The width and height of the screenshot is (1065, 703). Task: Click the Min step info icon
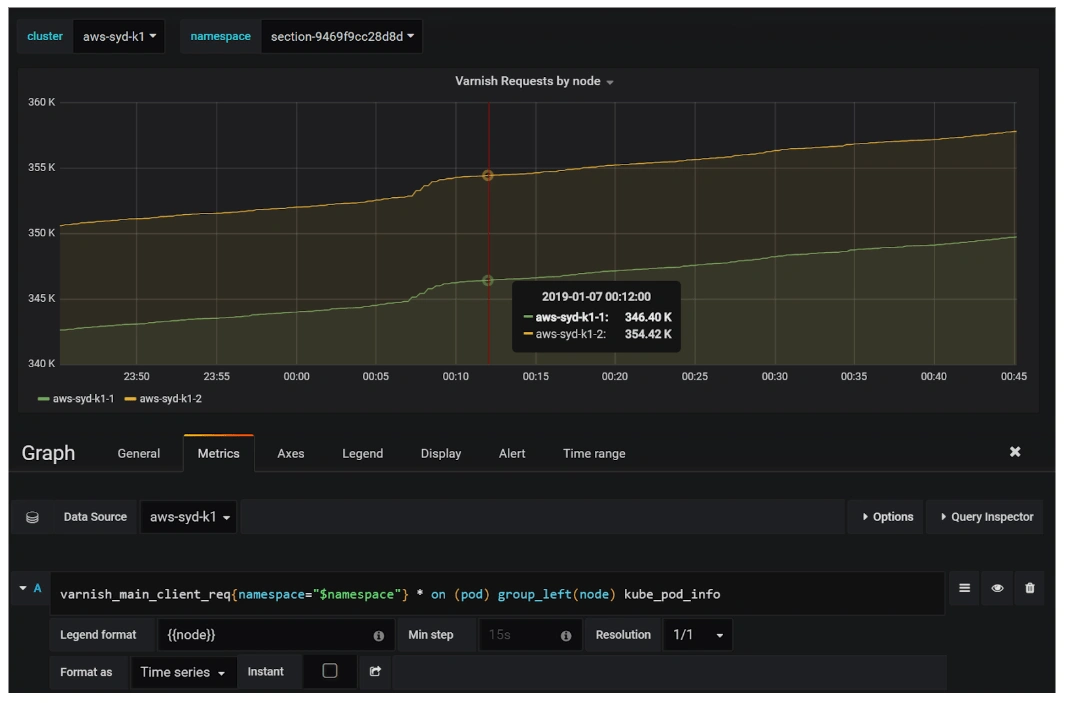pyautogui.click(x=566, y=636)
